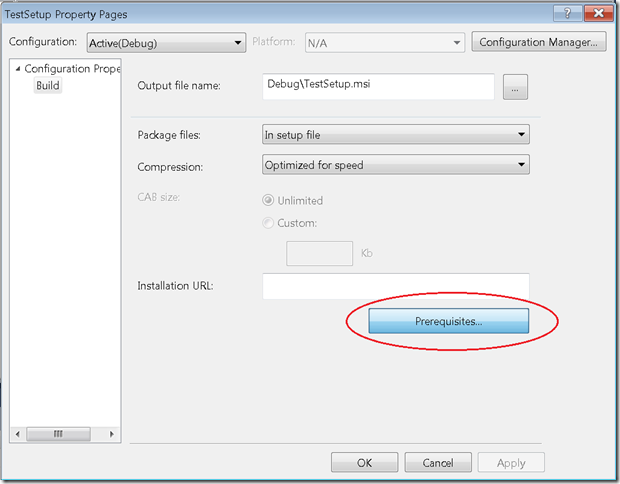Click the tree scrollbar left arrow
The width and height of the screenshot is (620, 484).
pos(18,434)
